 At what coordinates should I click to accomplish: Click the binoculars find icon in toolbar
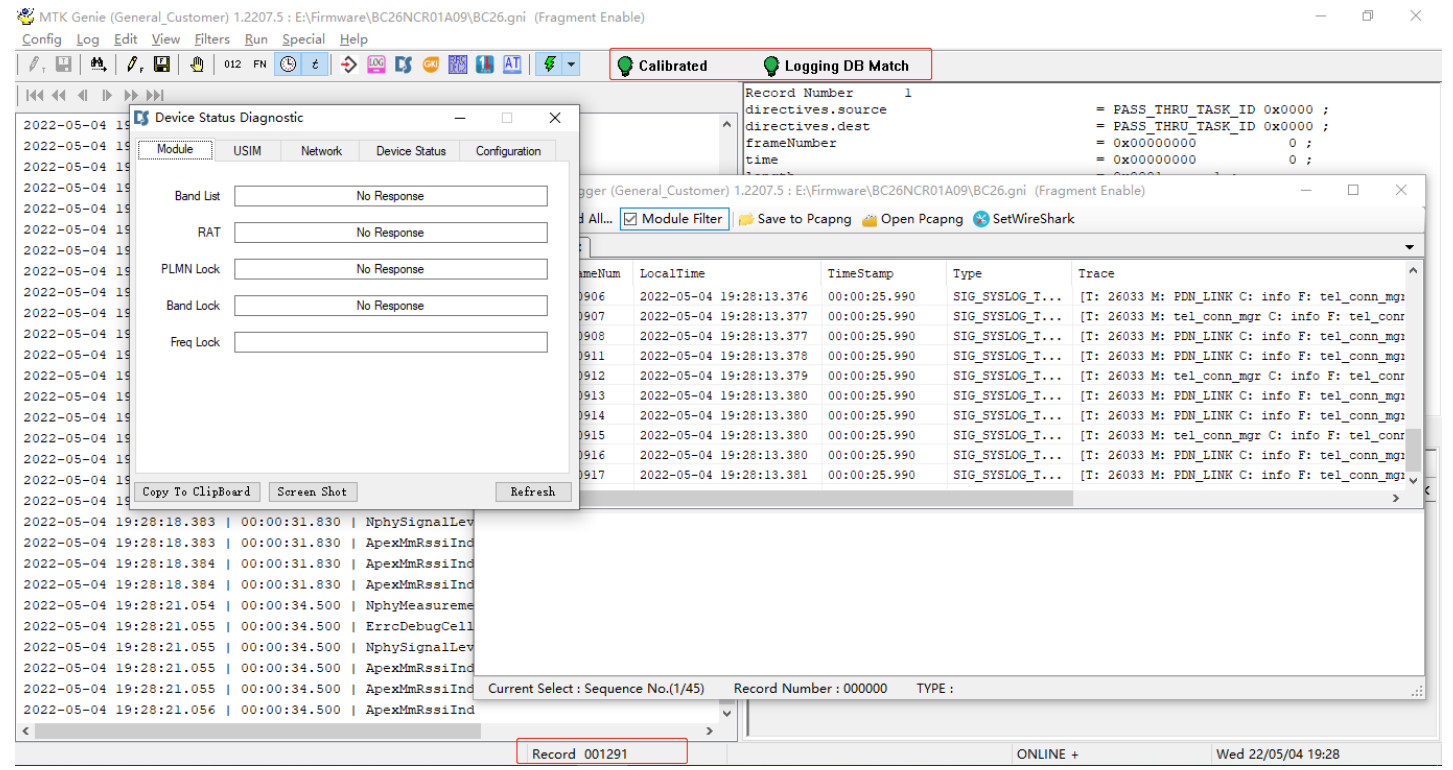coord(98,65)
